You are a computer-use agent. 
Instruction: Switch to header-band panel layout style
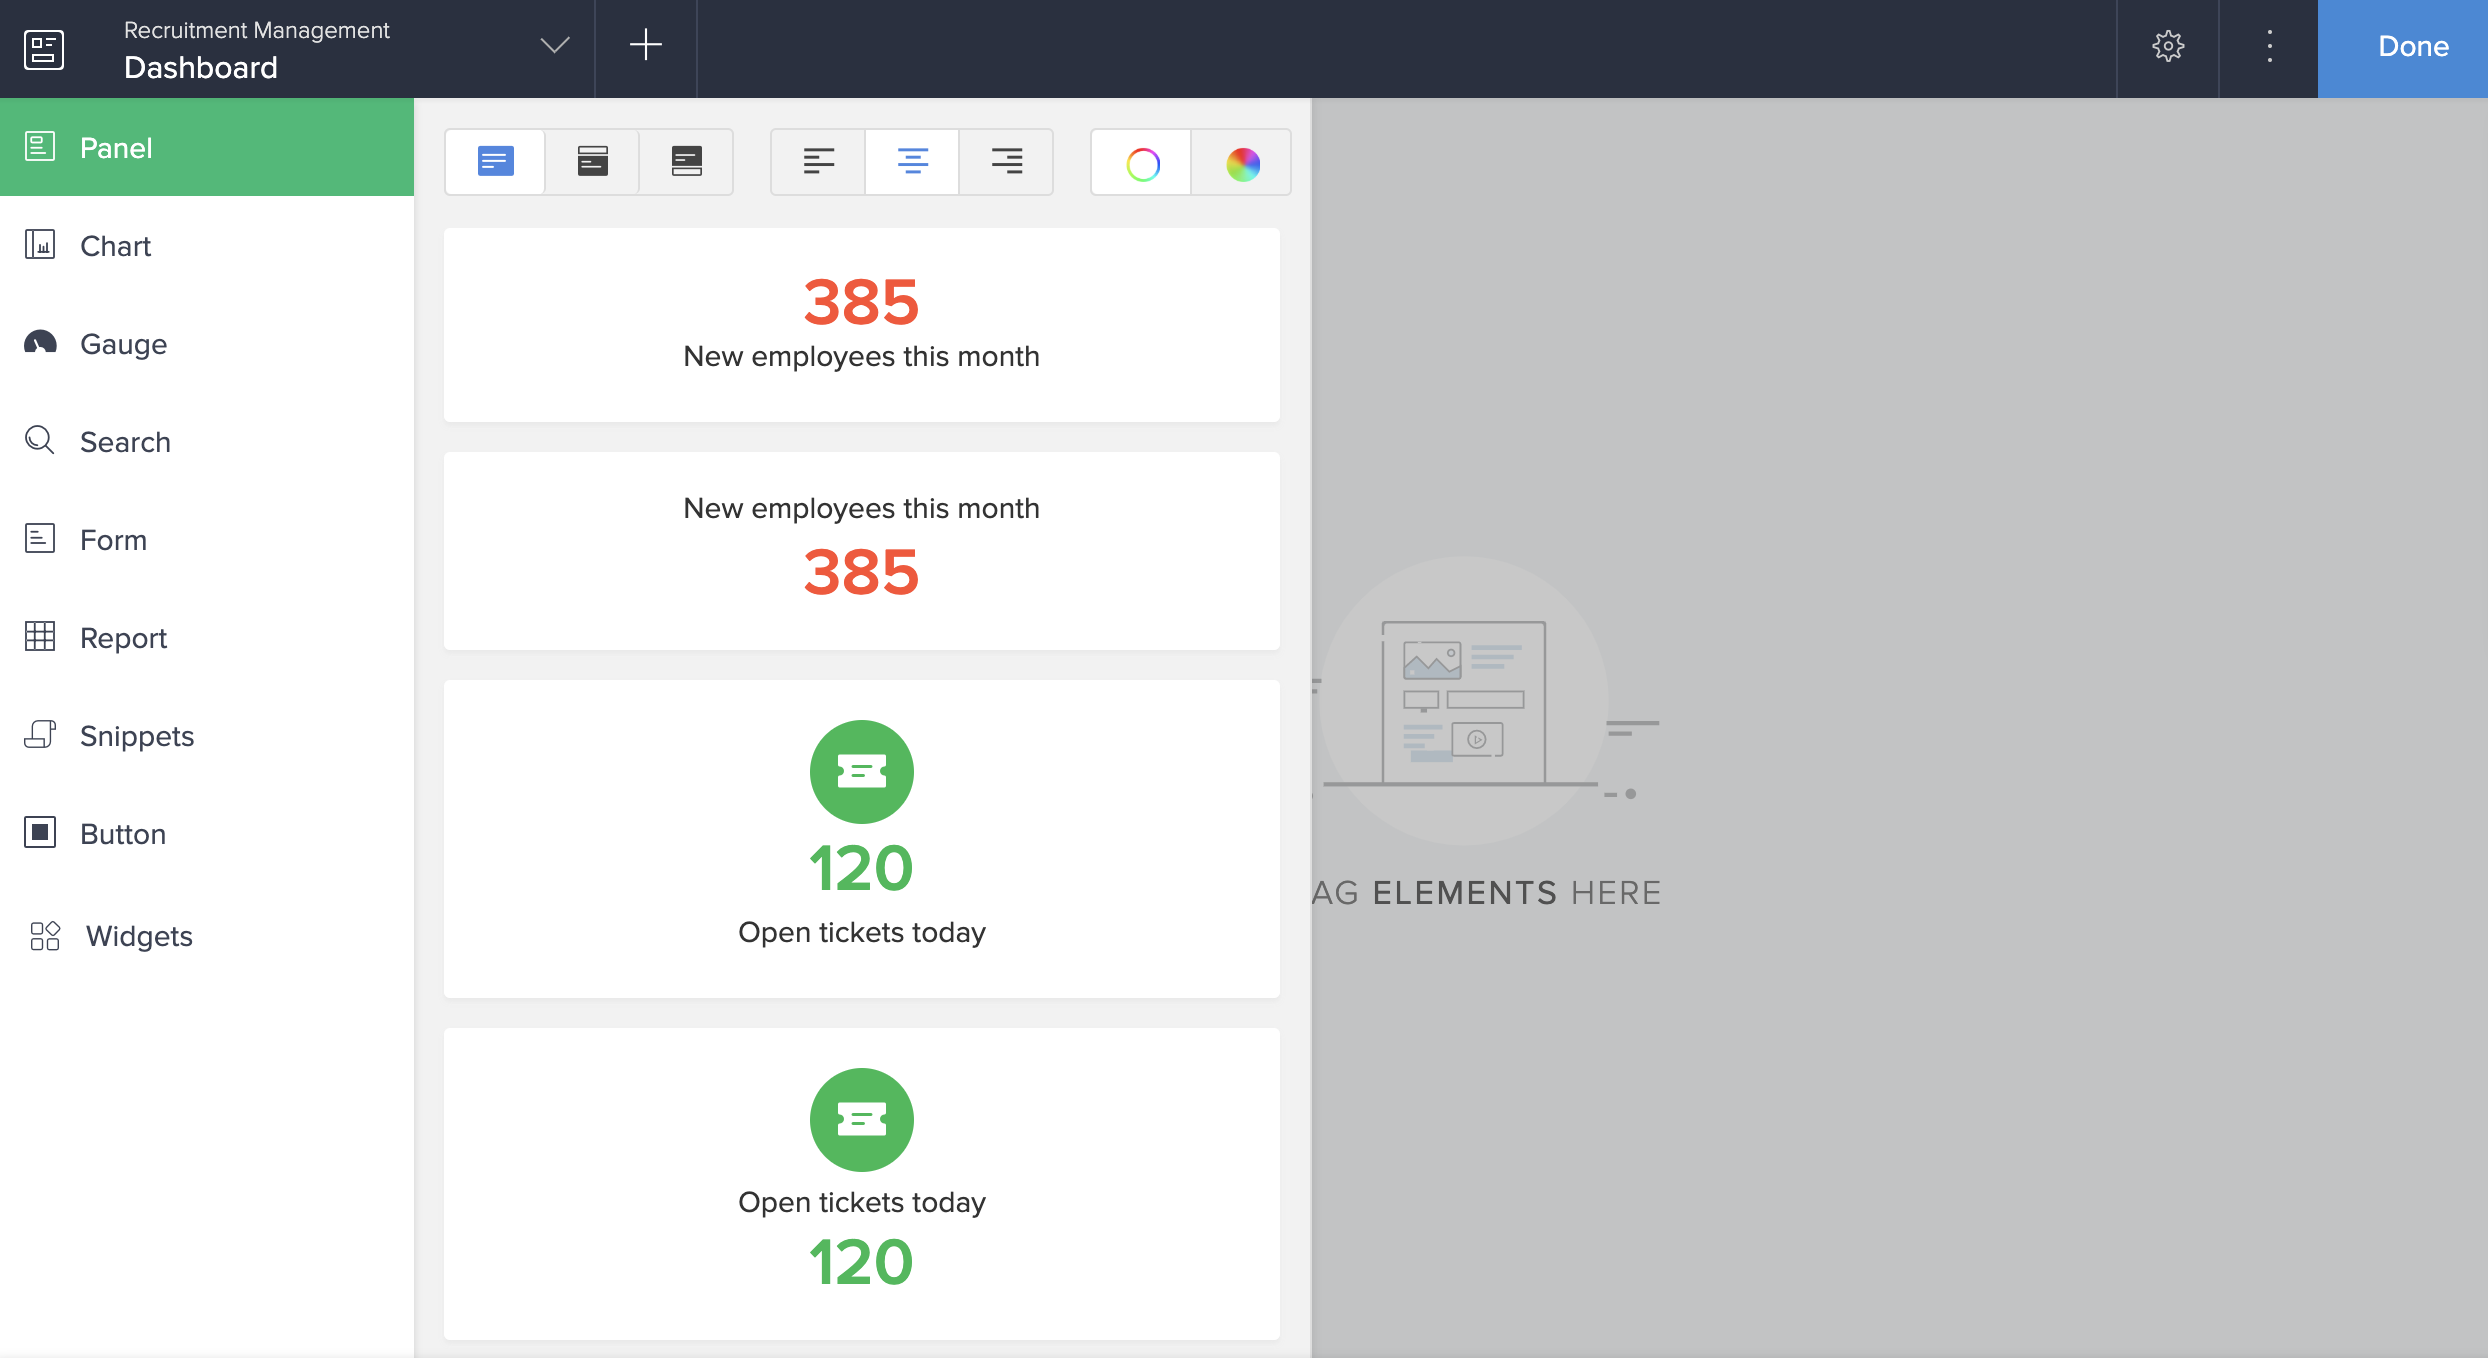592,162
